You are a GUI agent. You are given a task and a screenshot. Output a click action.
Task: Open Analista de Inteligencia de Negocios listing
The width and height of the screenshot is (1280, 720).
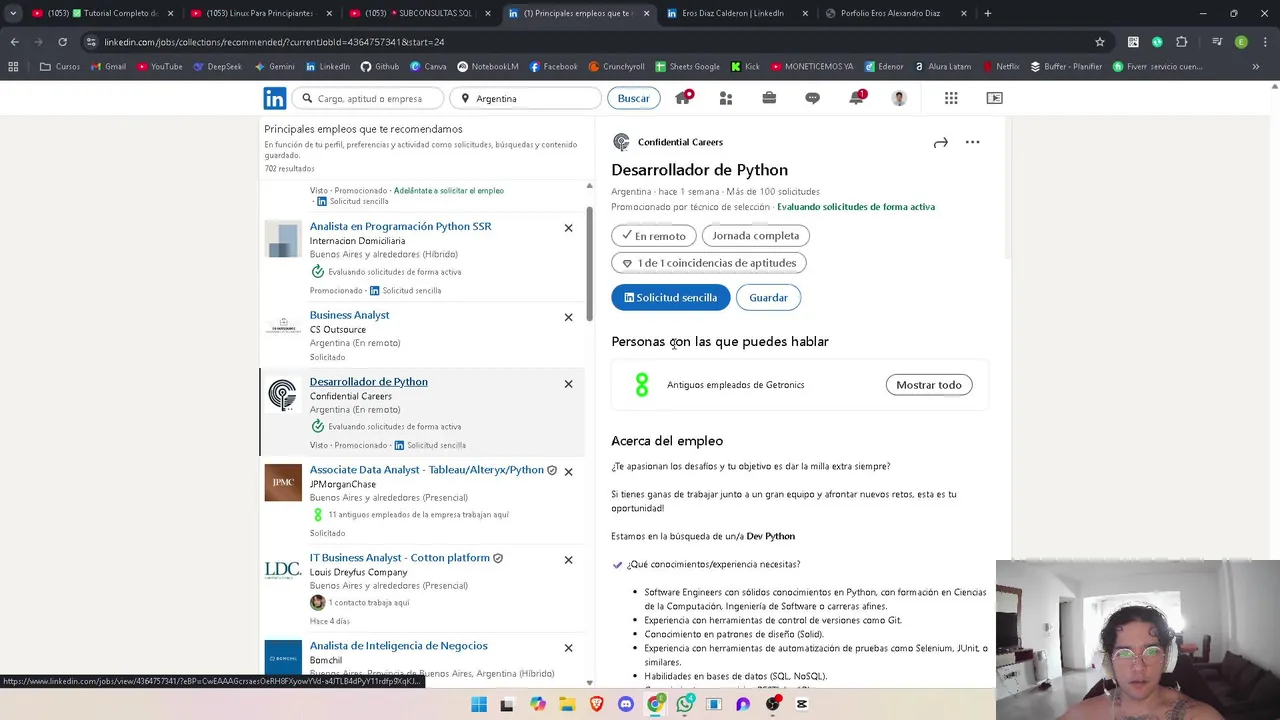(x=398, y=646)
